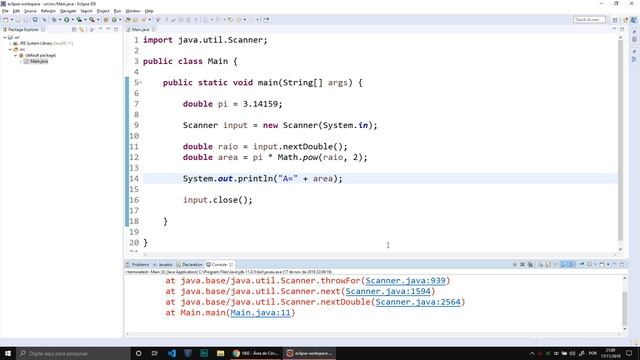Image resolution: width=640 pixels, height=360 pixels.
Task: Click the New Java Class icon
Action: [x=114, y=20]
